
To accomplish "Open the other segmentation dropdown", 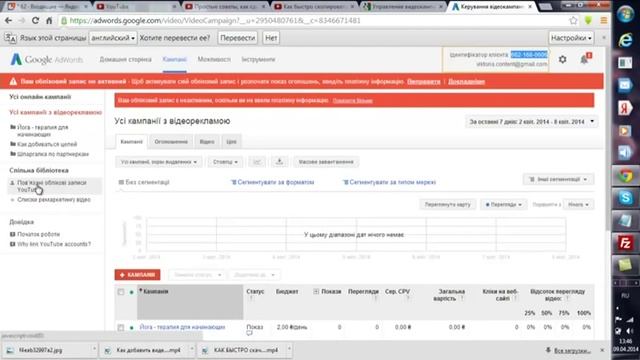I will 558,179.
